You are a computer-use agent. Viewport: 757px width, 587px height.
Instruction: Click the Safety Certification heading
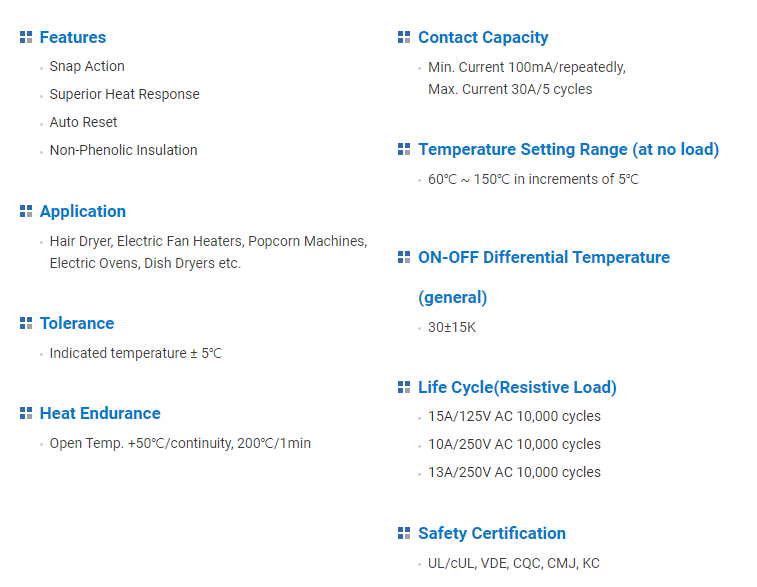492,533
